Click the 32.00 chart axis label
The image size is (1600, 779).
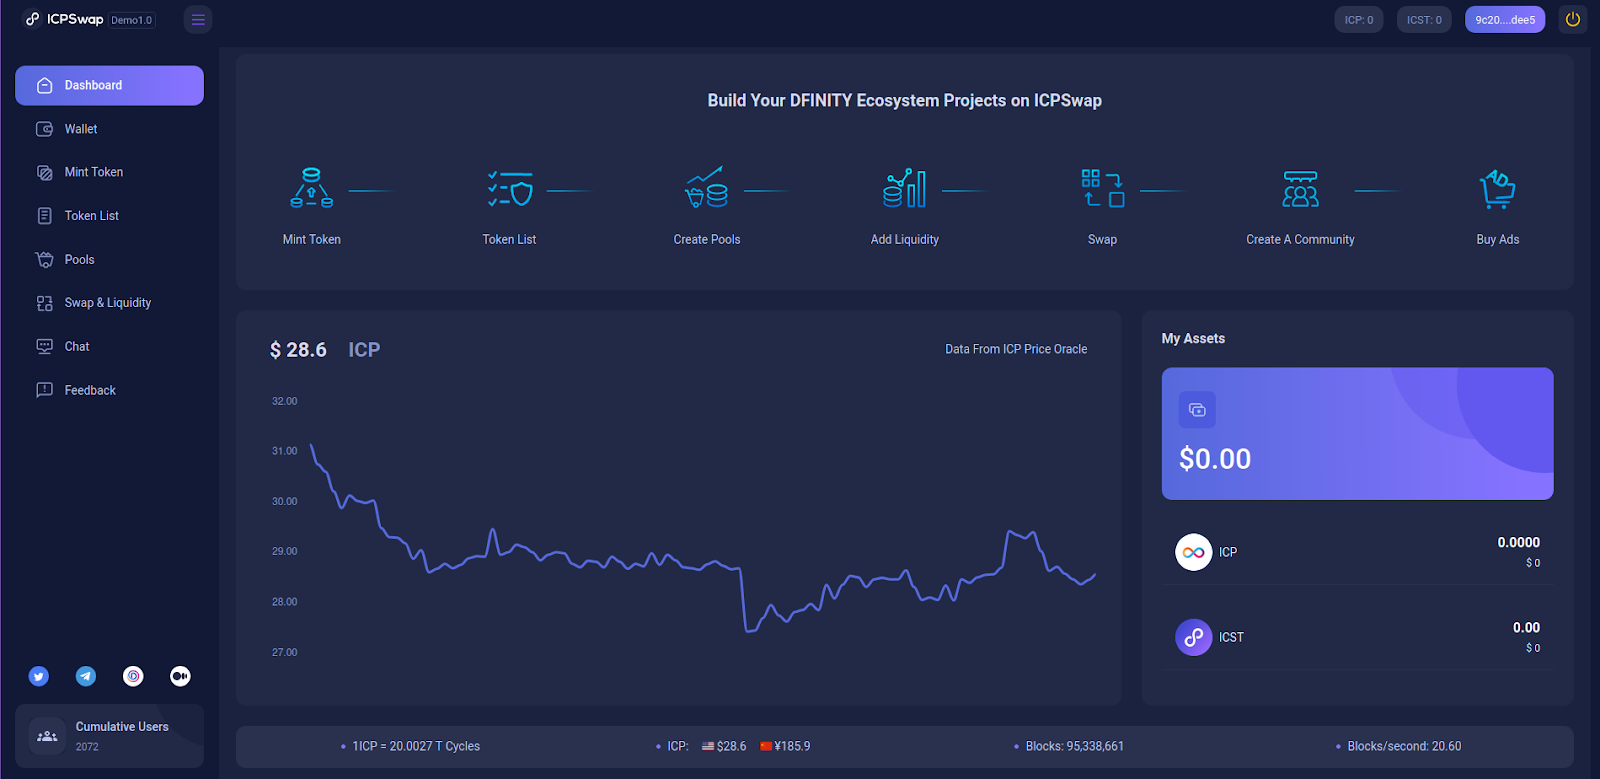tap(285, 402)
